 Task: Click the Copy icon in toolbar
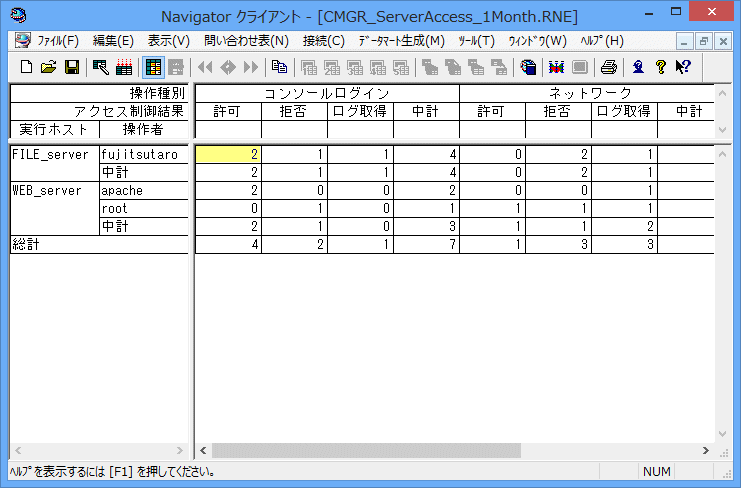tap(279, 67)
